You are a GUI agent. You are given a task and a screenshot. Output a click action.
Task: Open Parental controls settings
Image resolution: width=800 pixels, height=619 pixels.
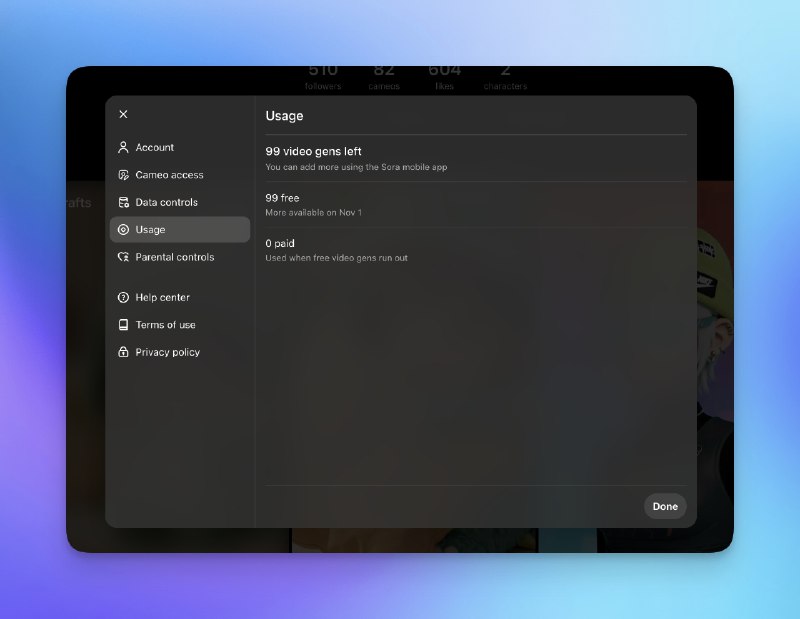[x=180, y=257]
